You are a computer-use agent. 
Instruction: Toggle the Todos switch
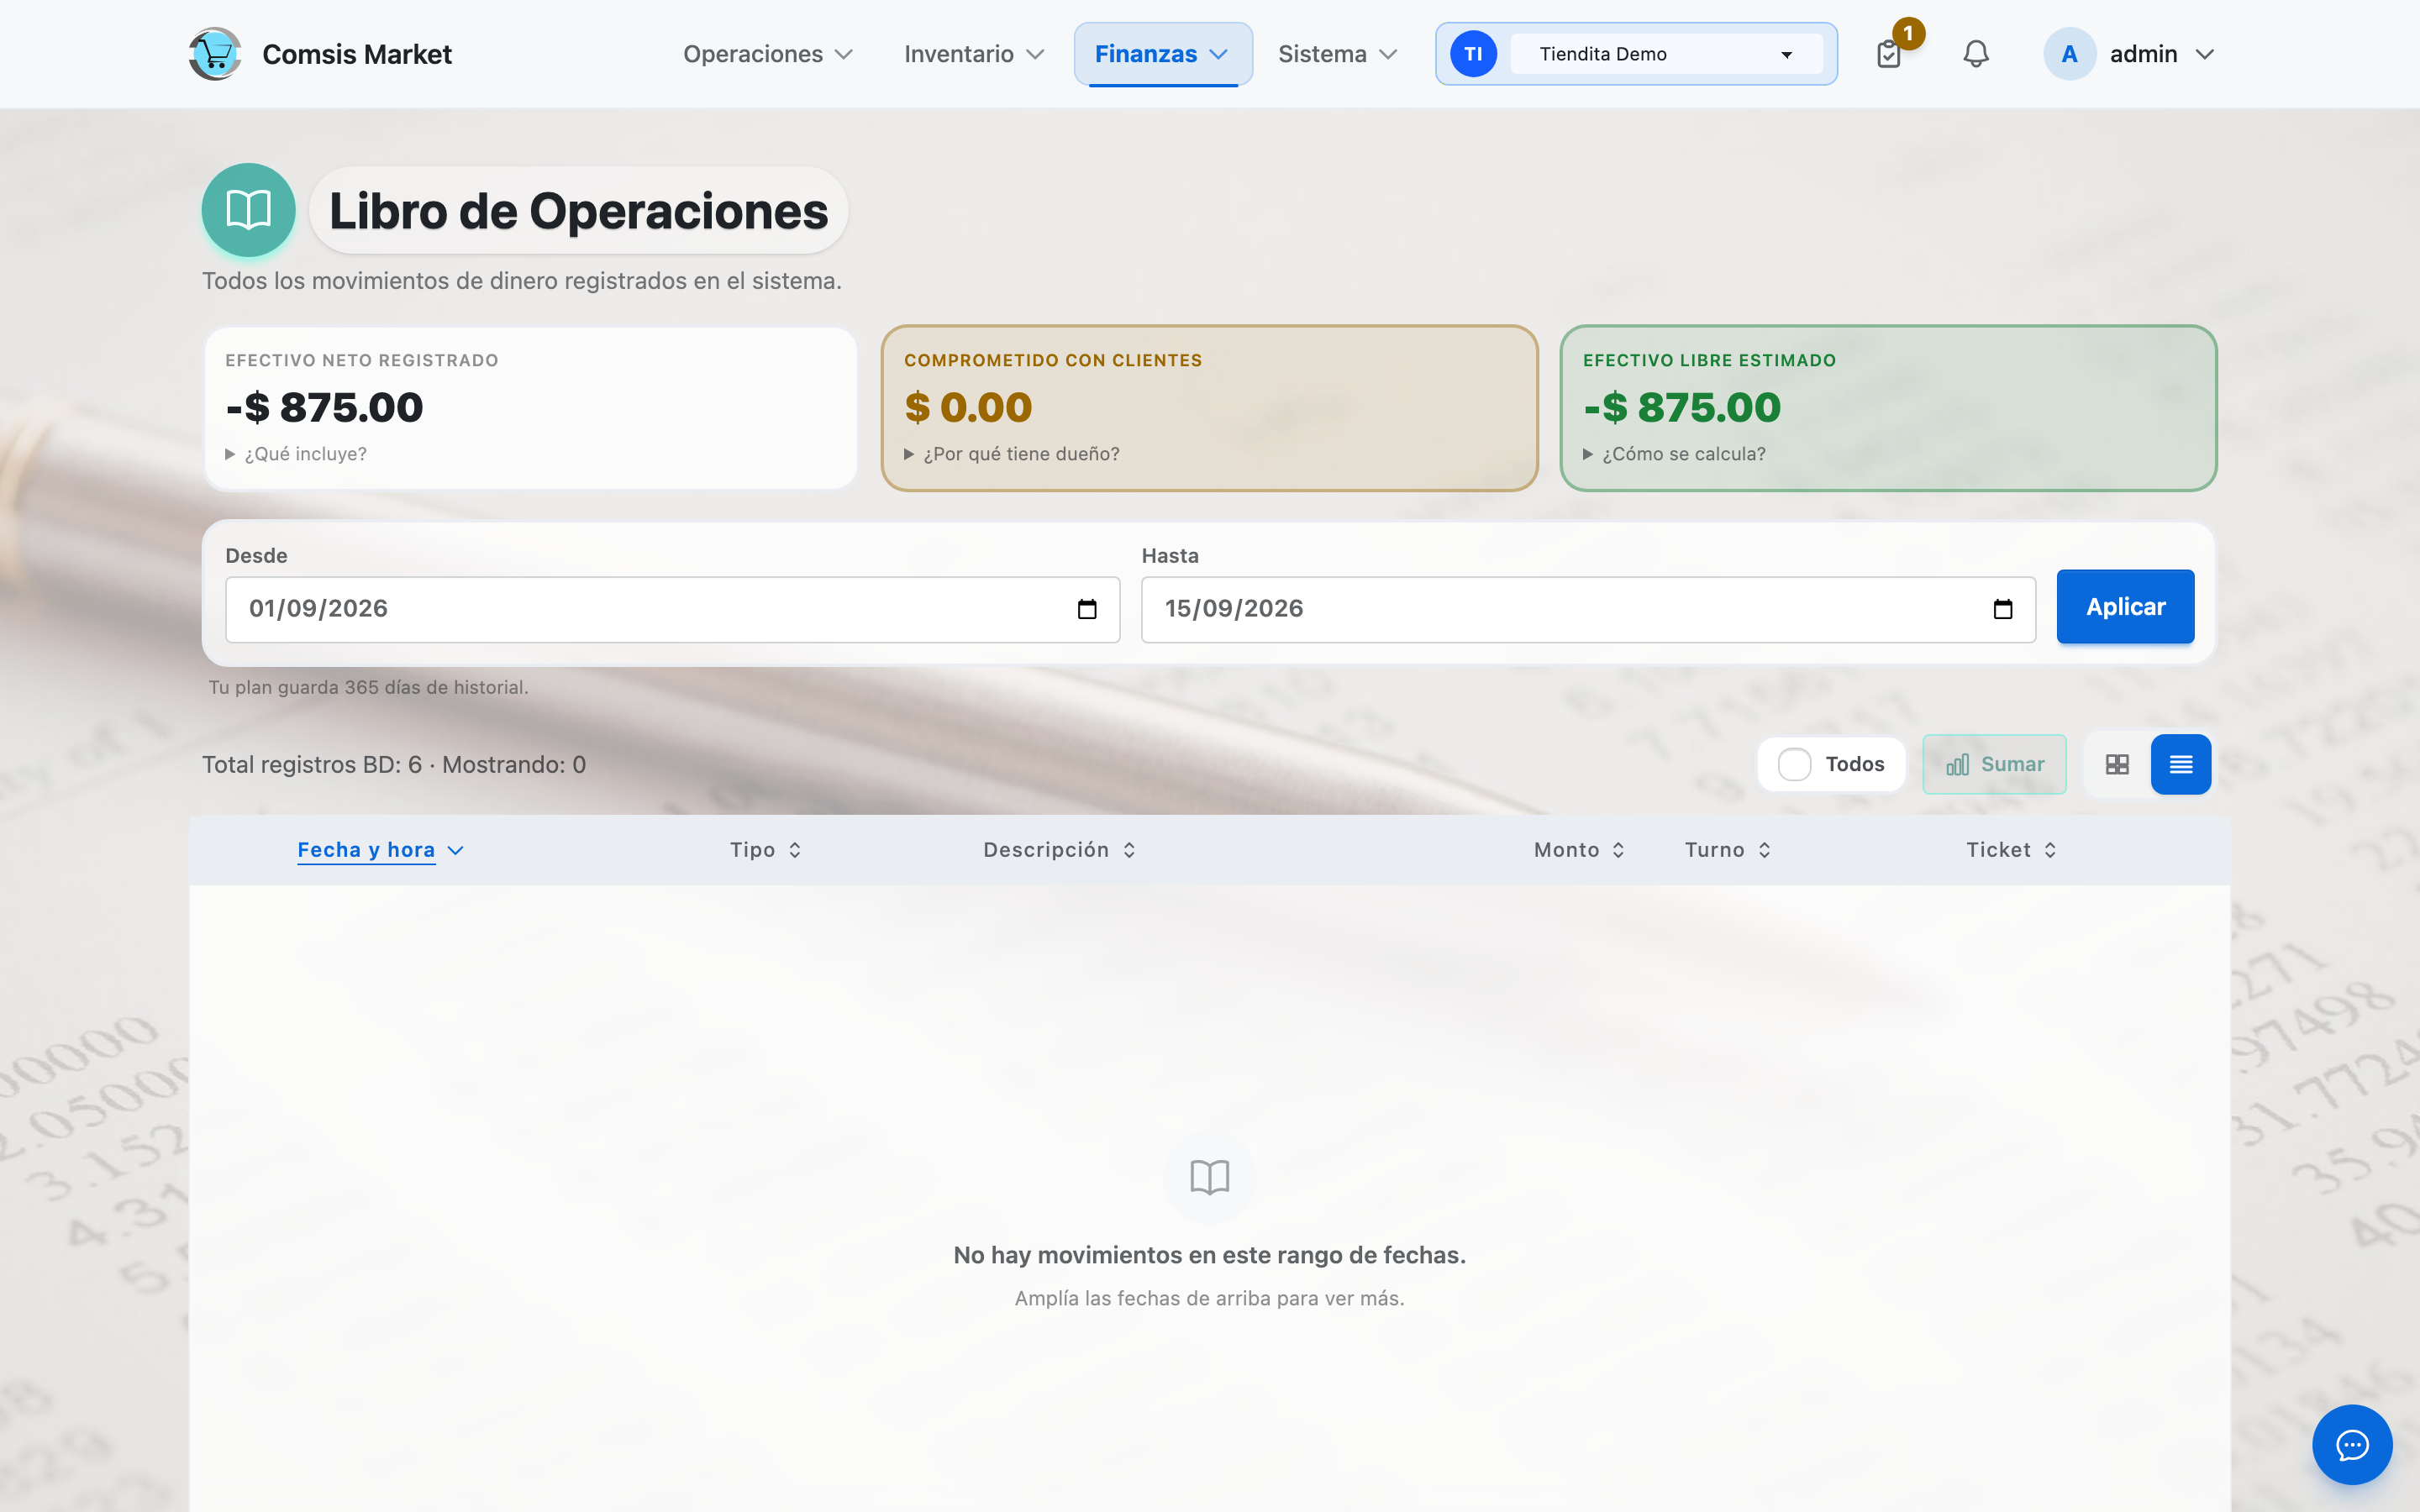pos(1794,765)
